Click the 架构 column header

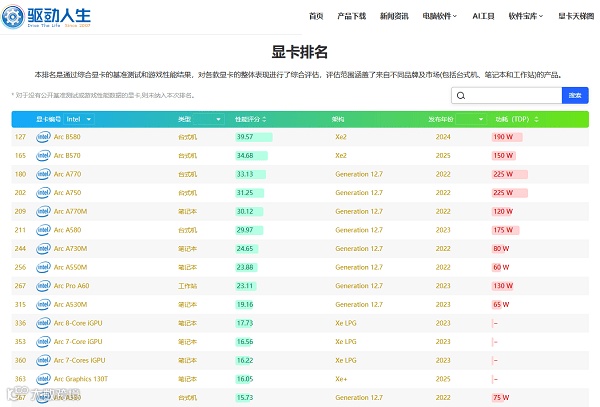pos(338,119)
